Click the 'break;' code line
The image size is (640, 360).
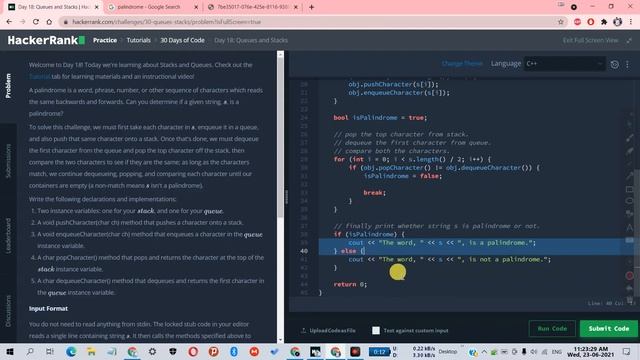pos(375,192)
